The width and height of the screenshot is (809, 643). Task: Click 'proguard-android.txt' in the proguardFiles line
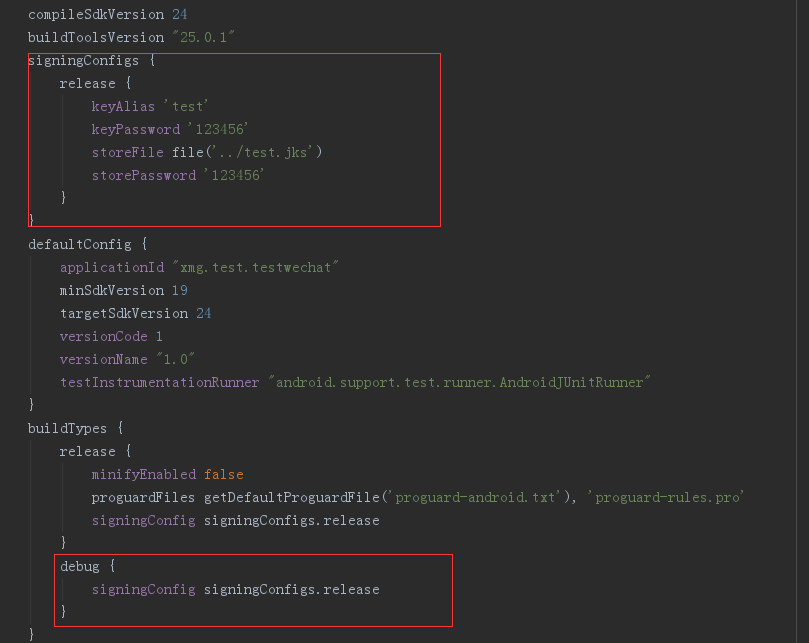[x=478, y=497]
